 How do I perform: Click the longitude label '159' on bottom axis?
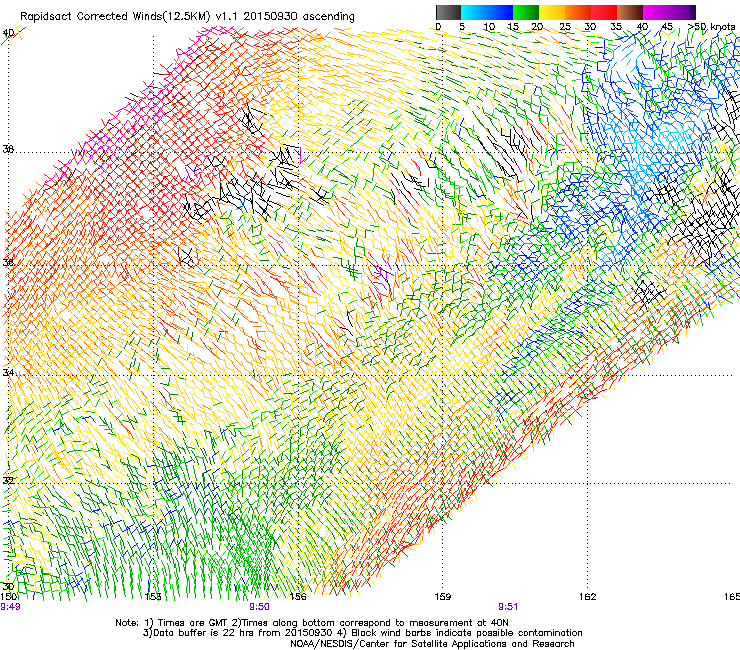(442, 597)
